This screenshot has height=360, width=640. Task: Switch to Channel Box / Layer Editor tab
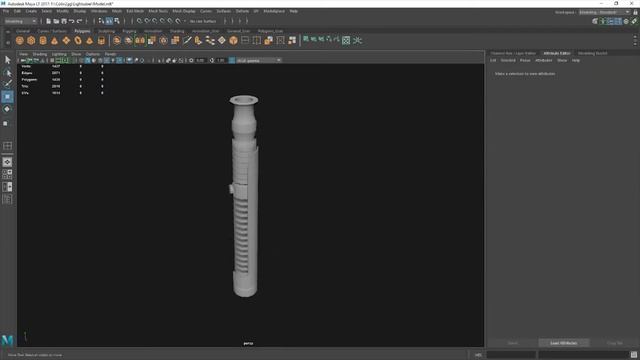tap(513, 53)
